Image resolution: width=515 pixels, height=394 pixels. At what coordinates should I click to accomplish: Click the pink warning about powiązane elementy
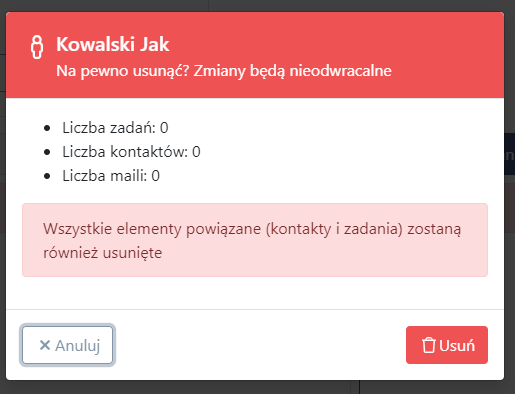coord(255,240)
